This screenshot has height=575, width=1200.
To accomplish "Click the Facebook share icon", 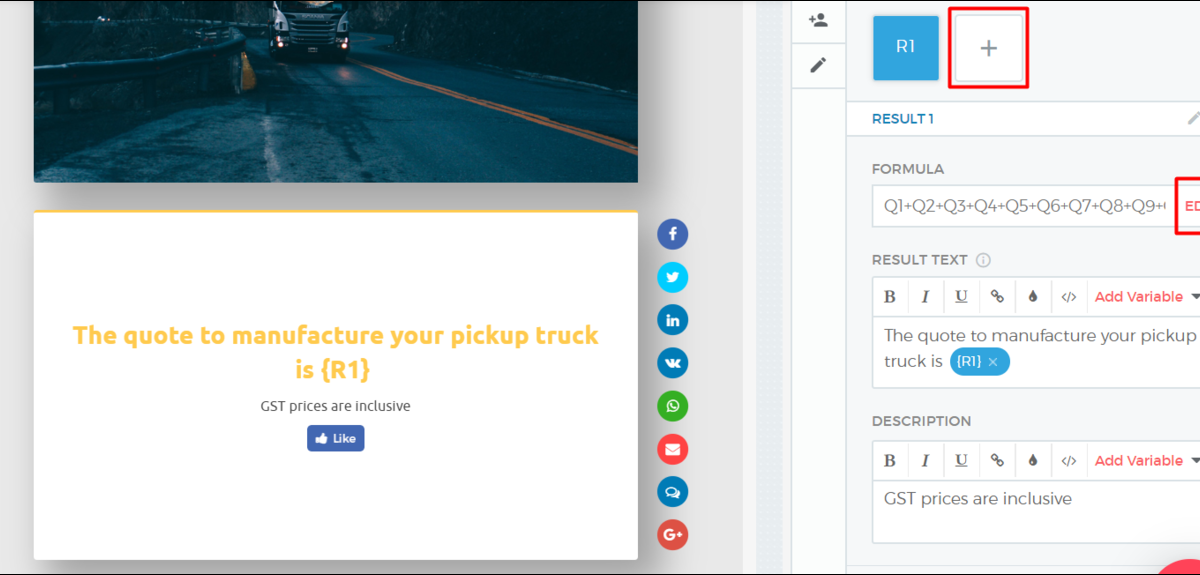I will coord(672,234).
